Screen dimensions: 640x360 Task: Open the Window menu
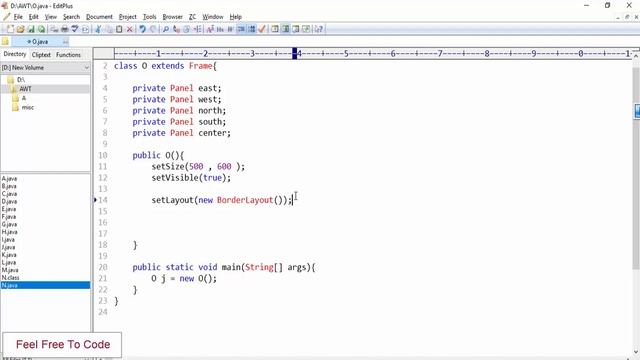(213, 17)
